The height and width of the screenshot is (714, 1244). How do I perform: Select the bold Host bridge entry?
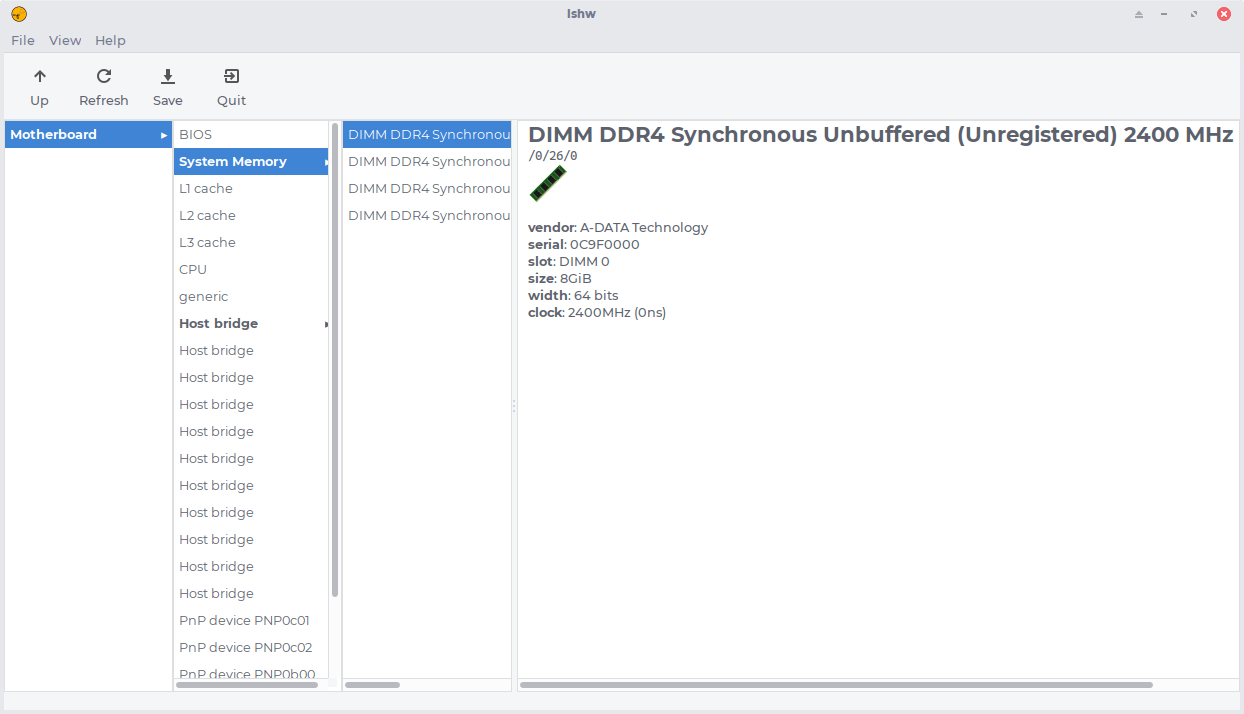pyautogui.click(x=251, y=323)
